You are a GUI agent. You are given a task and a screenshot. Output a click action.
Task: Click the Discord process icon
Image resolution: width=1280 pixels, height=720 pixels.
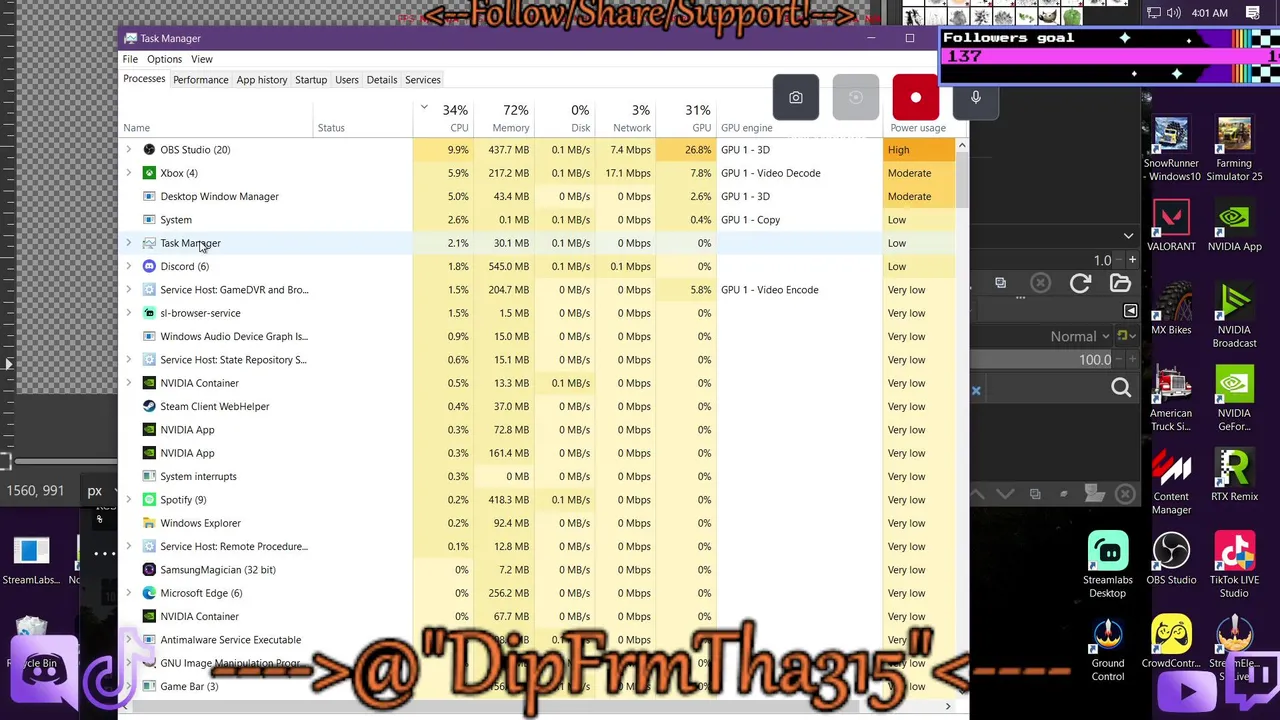click(149, 266)
